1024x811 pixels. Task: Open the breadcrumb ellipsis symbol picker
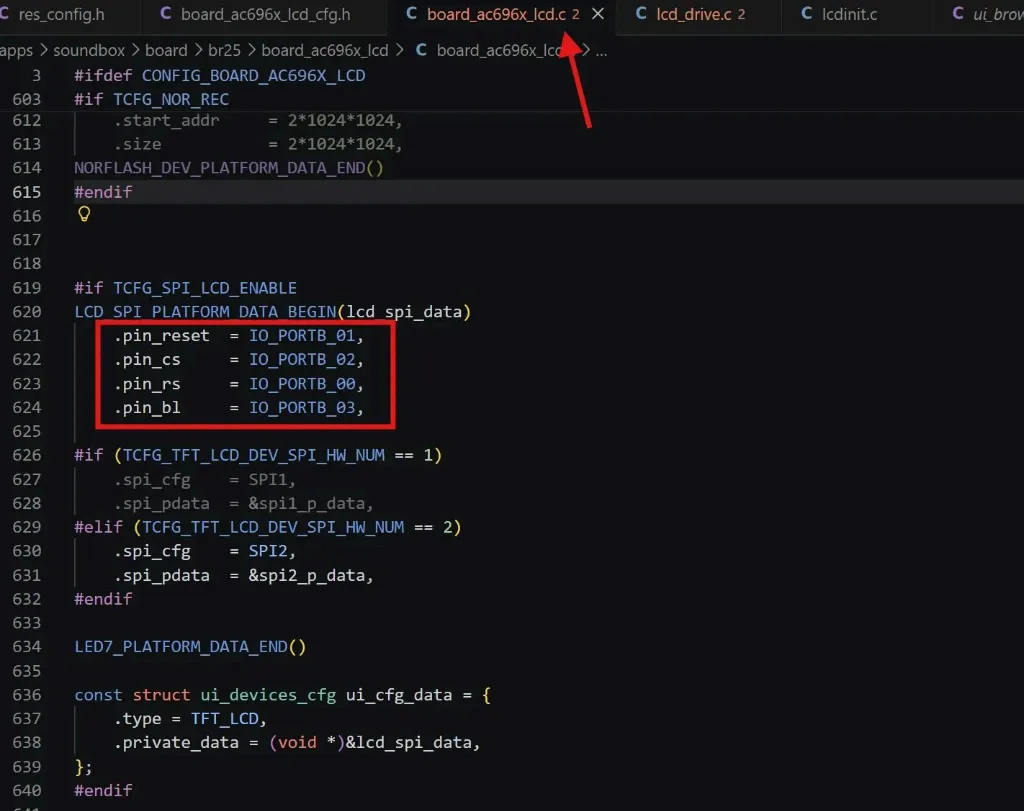click(x=601, y=51)
